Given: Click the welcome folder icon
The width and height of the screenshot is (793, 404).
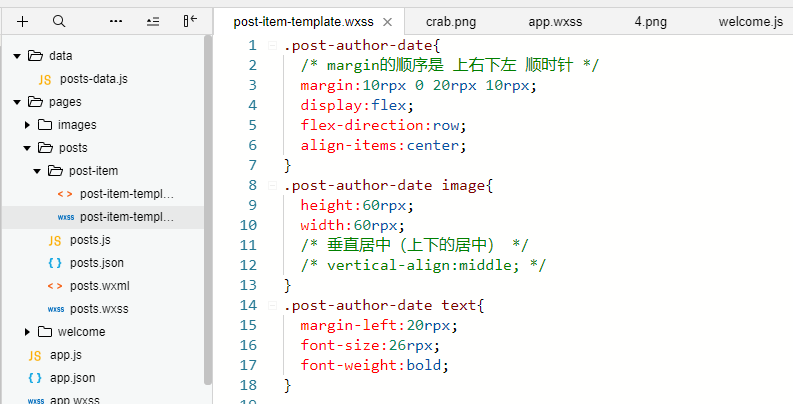Looking at the screenshot, I should [45, 332].
